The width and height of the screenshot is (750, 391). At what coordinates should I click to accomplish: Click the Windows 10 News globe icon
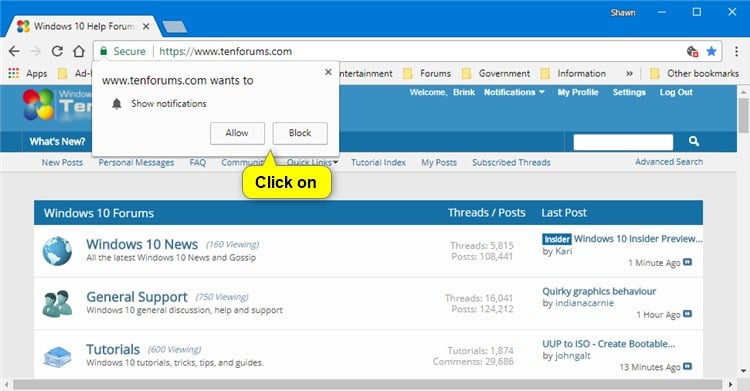click(x=57, y=251)
